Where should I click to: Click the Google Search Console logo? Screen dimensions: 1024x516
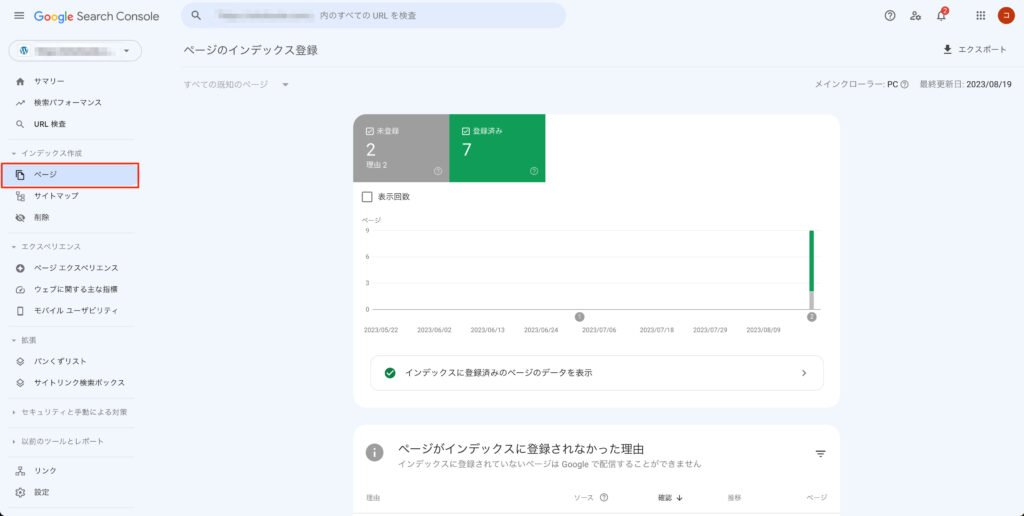pos(97,16)
